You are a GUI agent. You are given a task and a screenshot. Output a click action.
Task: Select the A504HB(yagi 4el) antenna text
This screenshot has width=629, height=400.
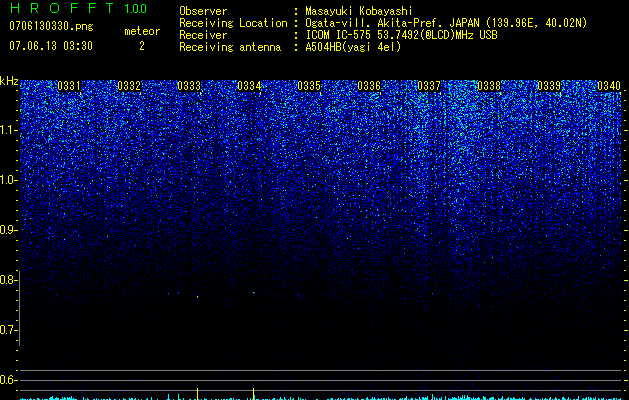pyautogui.click(x=353, y=47)
